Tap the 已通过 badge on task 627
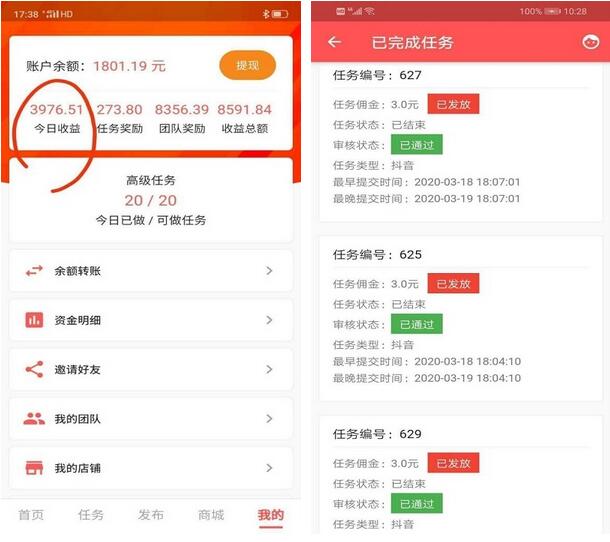 417,145
